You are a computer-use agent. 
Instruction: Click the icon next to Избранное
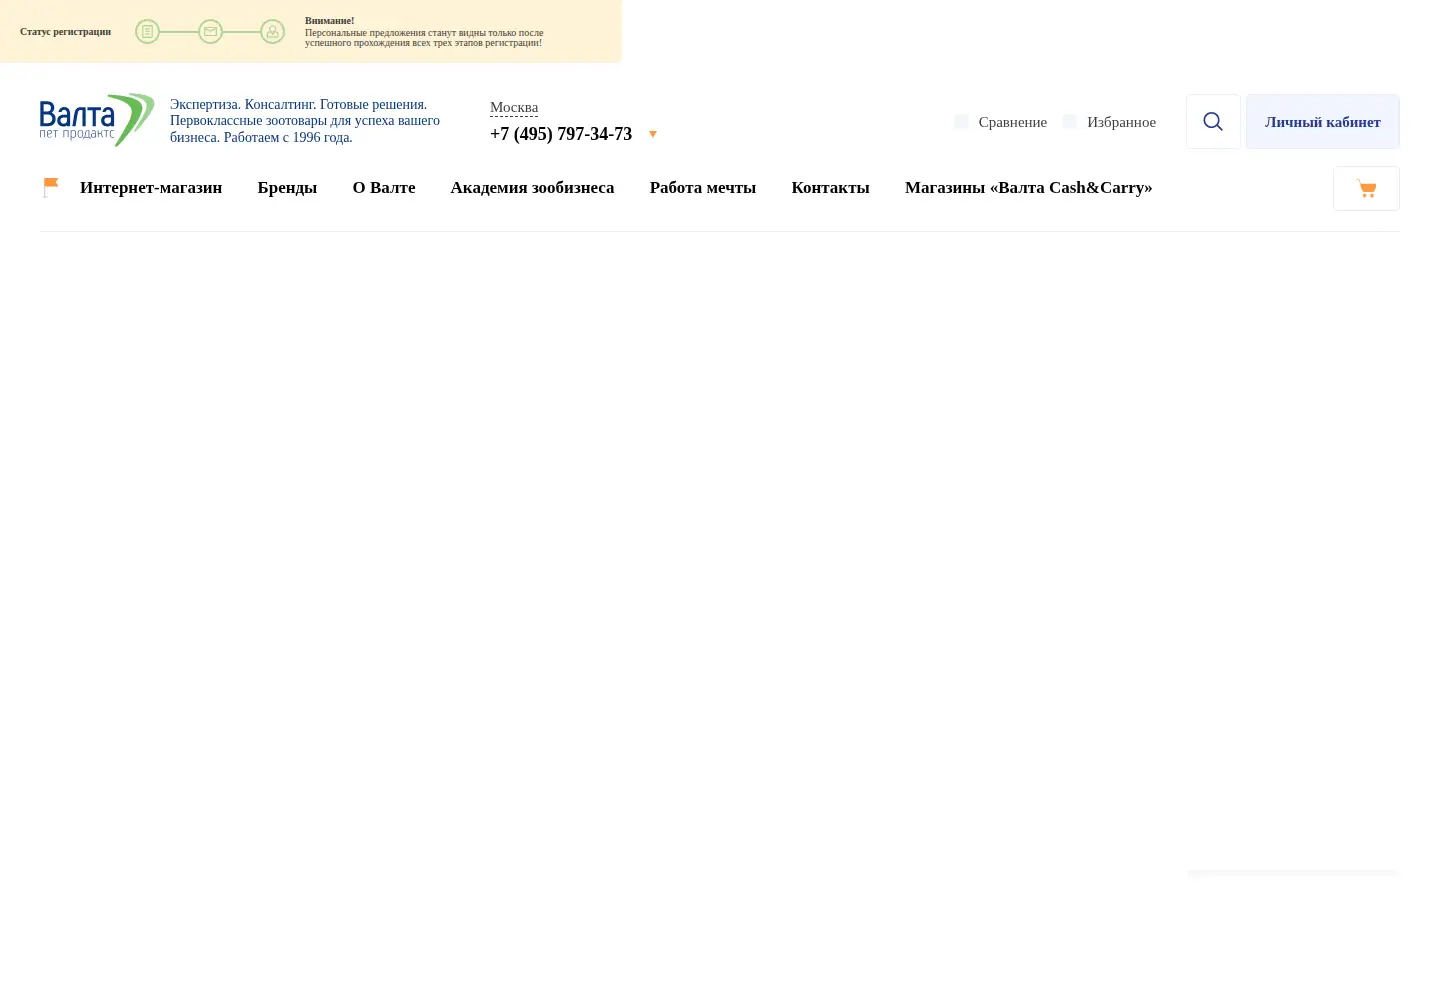(x=1069, y=121)
